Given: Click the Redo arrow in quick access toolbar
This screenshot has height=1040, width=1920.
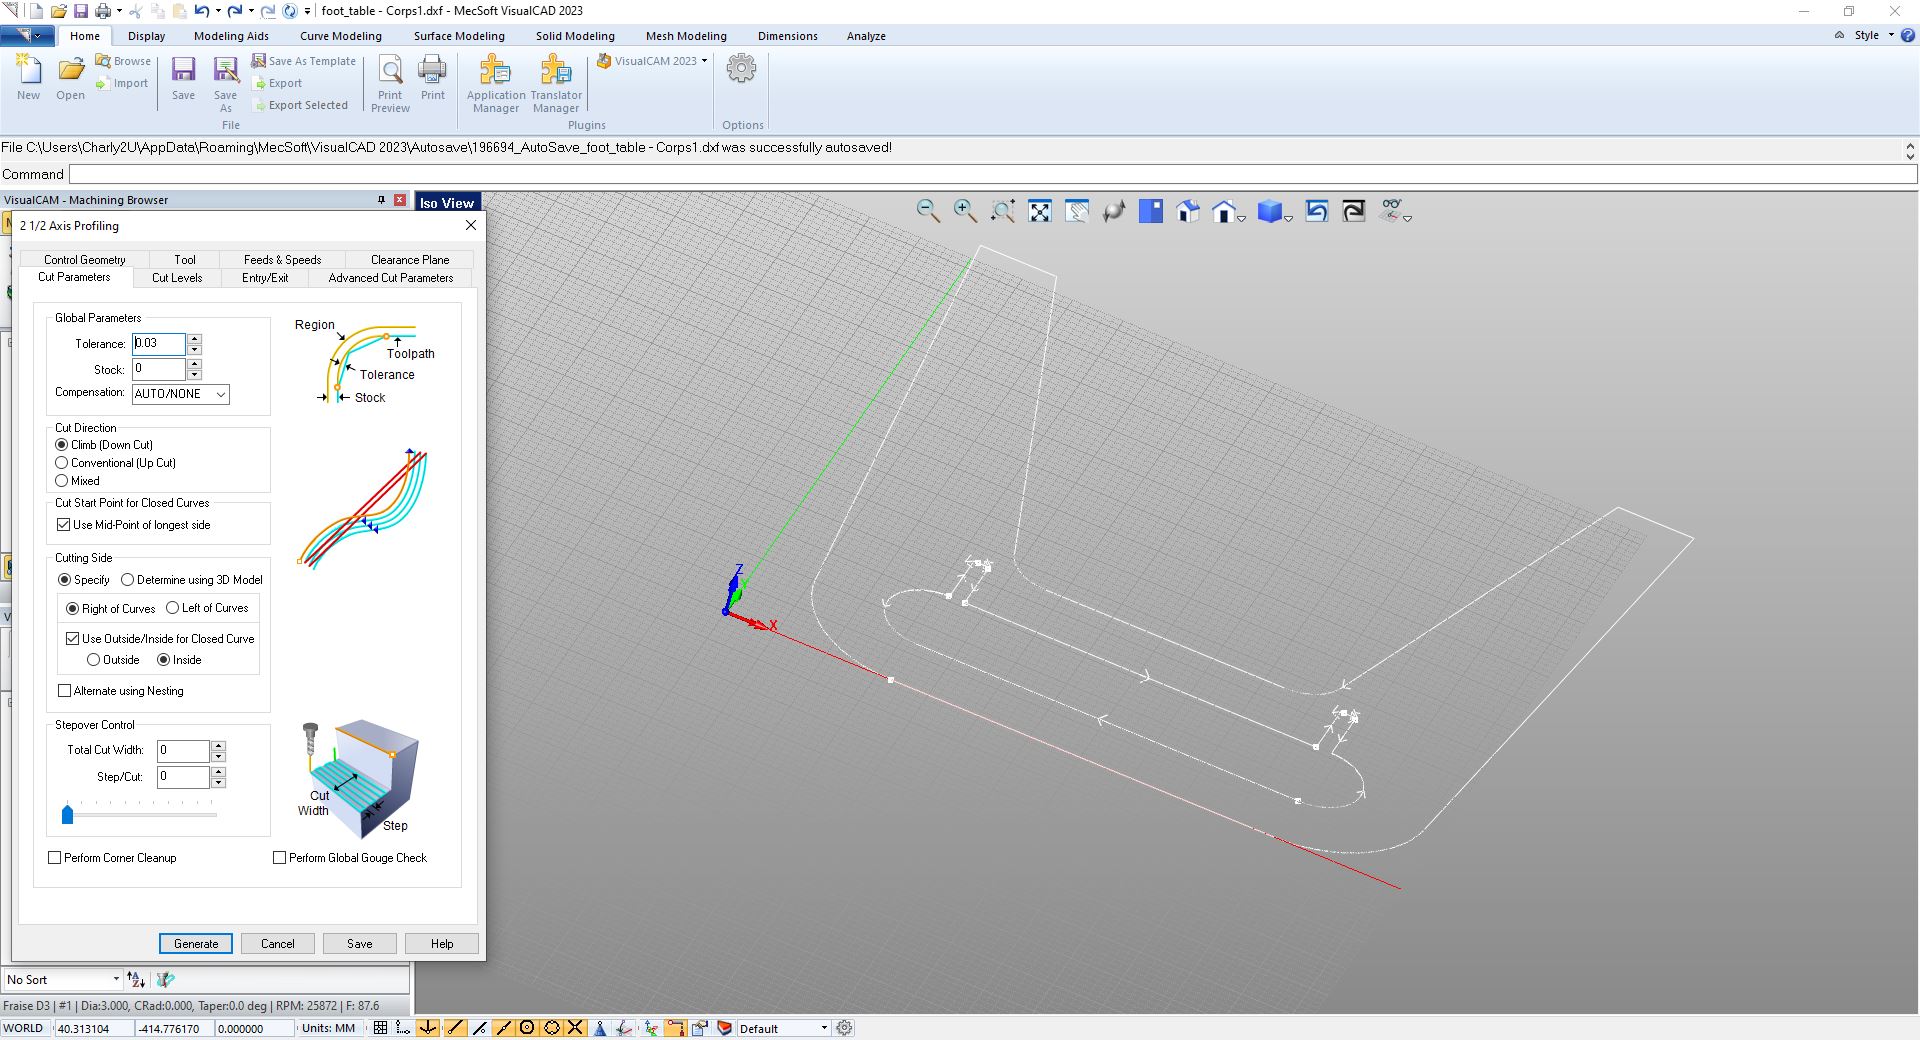Looking at the screenshot, I should (x=234, y=11).
